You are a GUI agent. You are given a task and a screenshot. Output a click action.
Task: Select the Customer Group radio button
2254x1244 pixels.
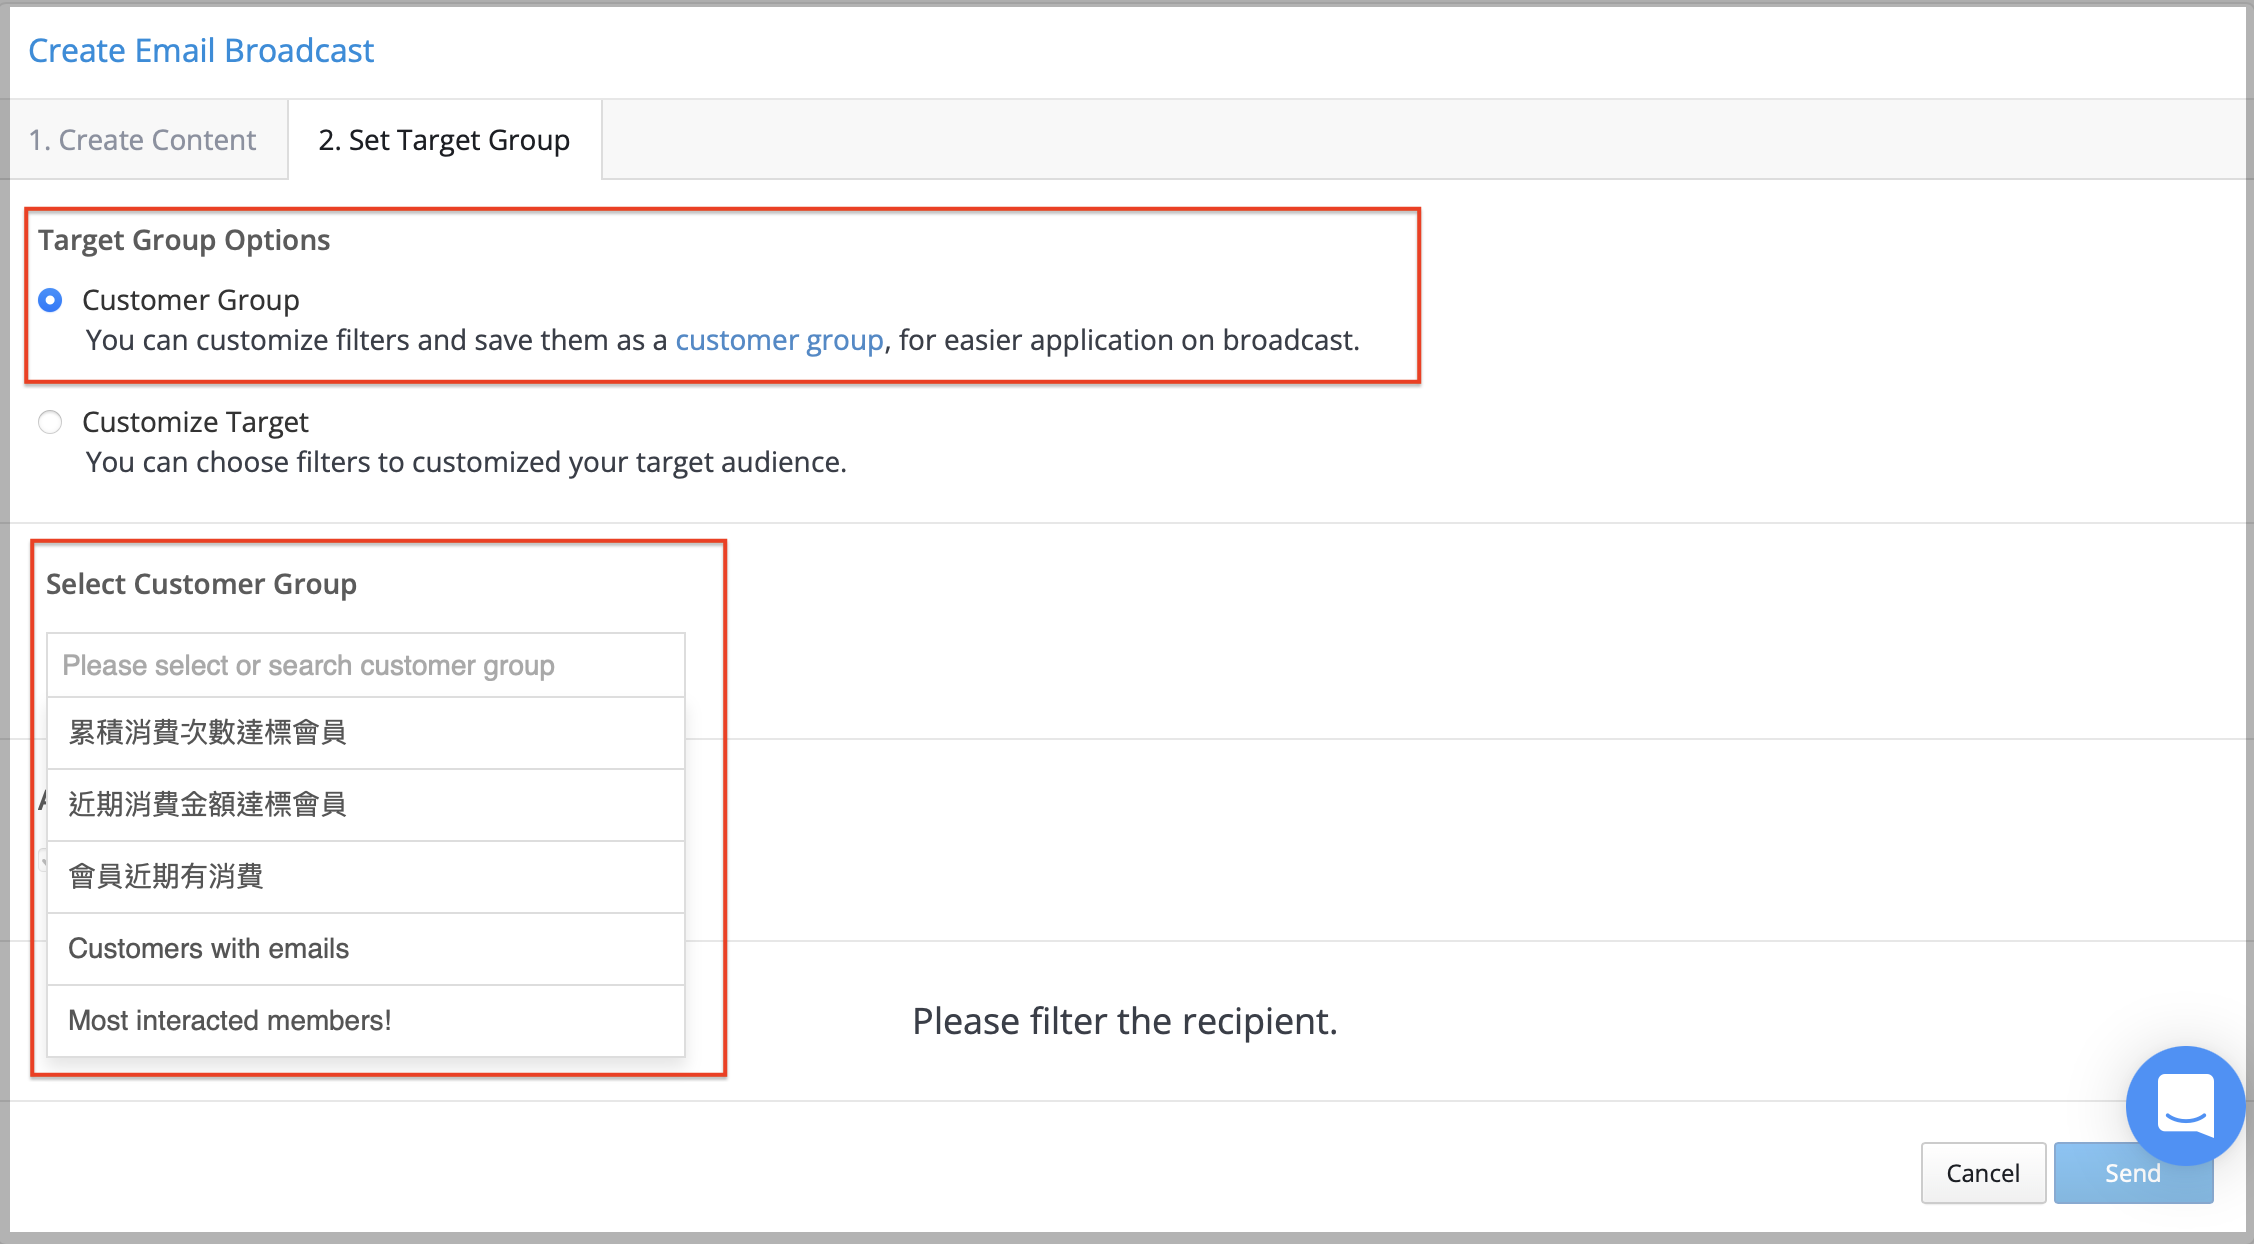(50, 300)
